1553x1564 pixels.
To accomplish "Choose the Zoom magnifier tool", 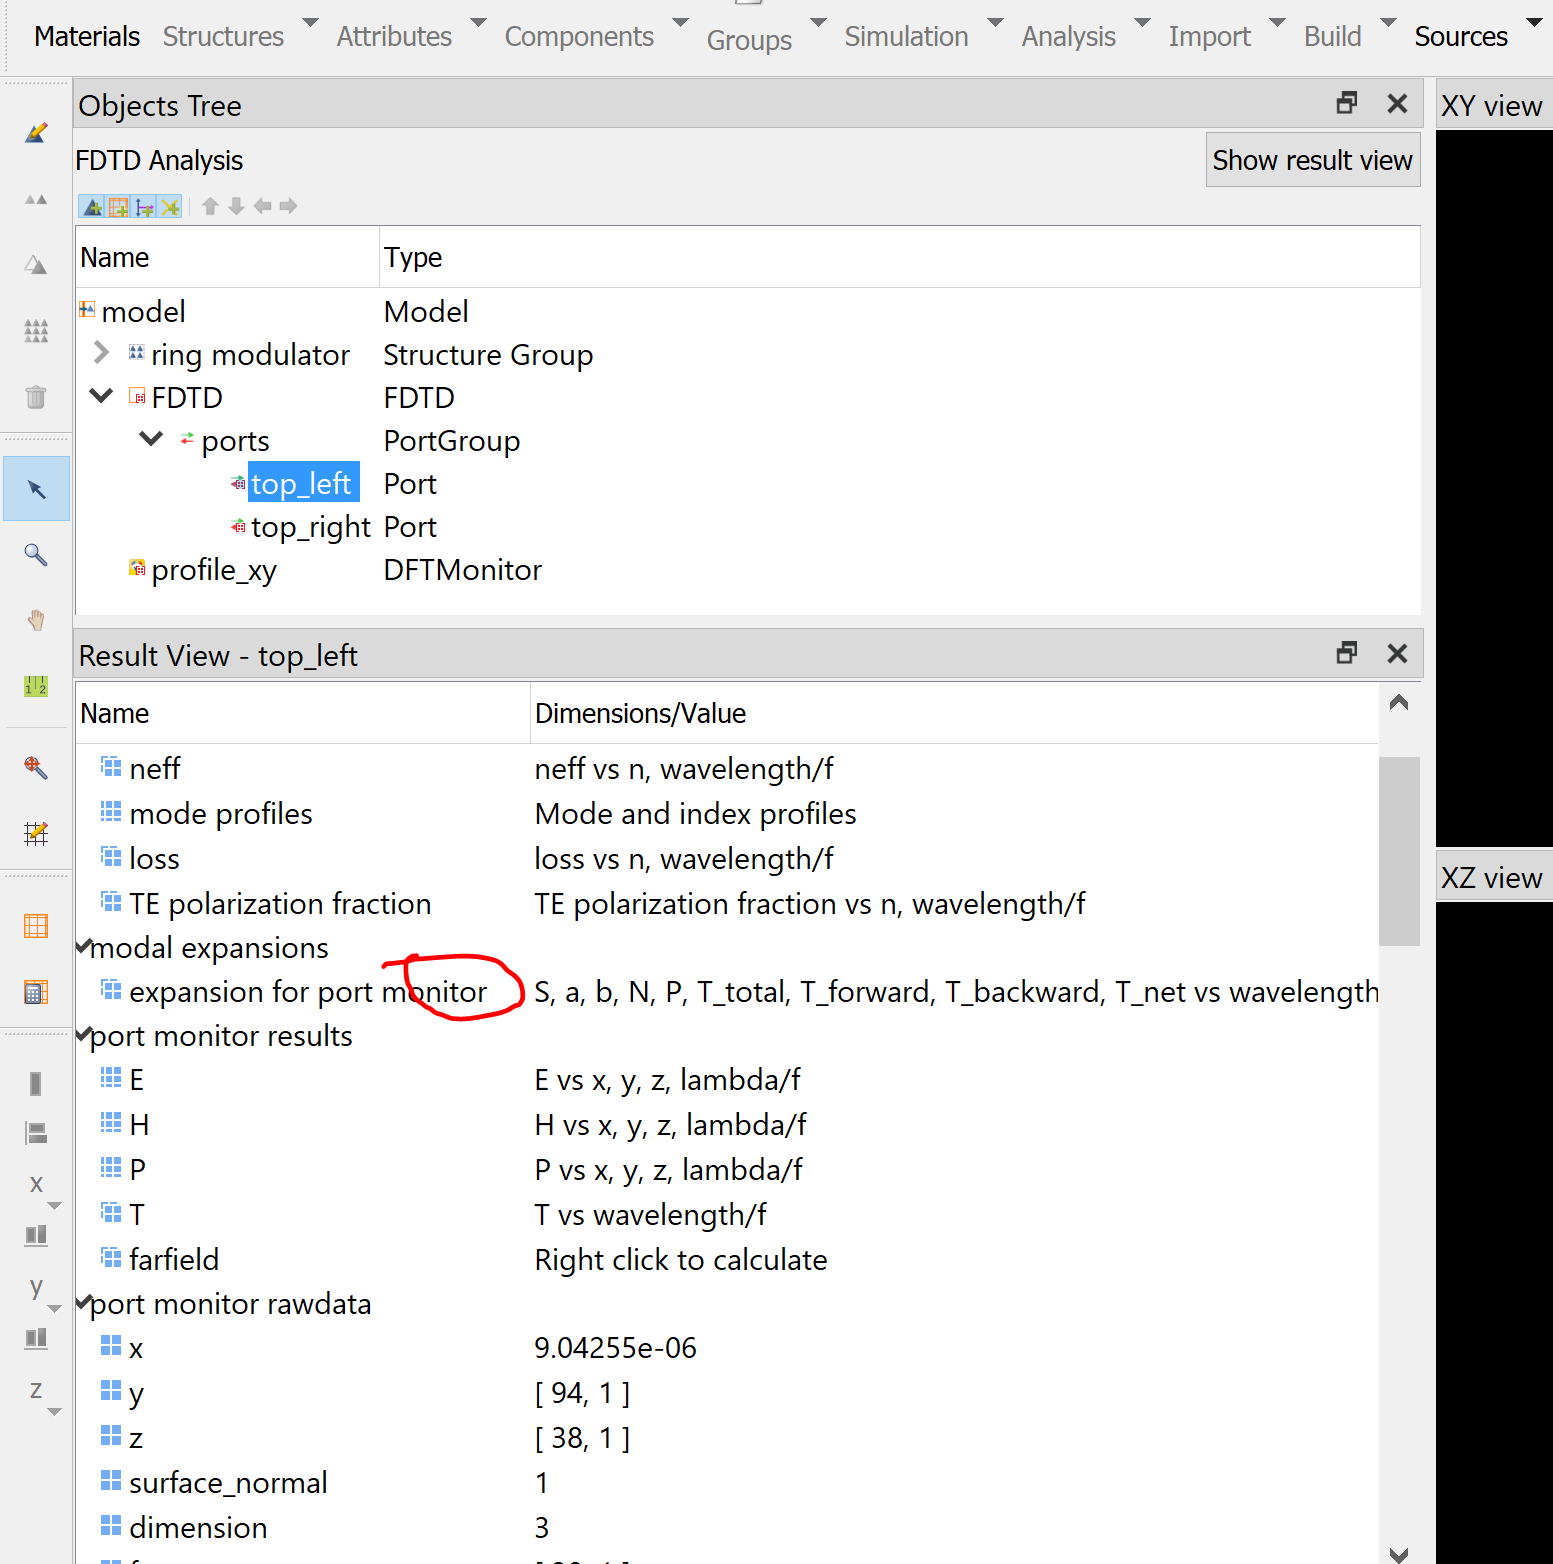I will click(36, 554).
